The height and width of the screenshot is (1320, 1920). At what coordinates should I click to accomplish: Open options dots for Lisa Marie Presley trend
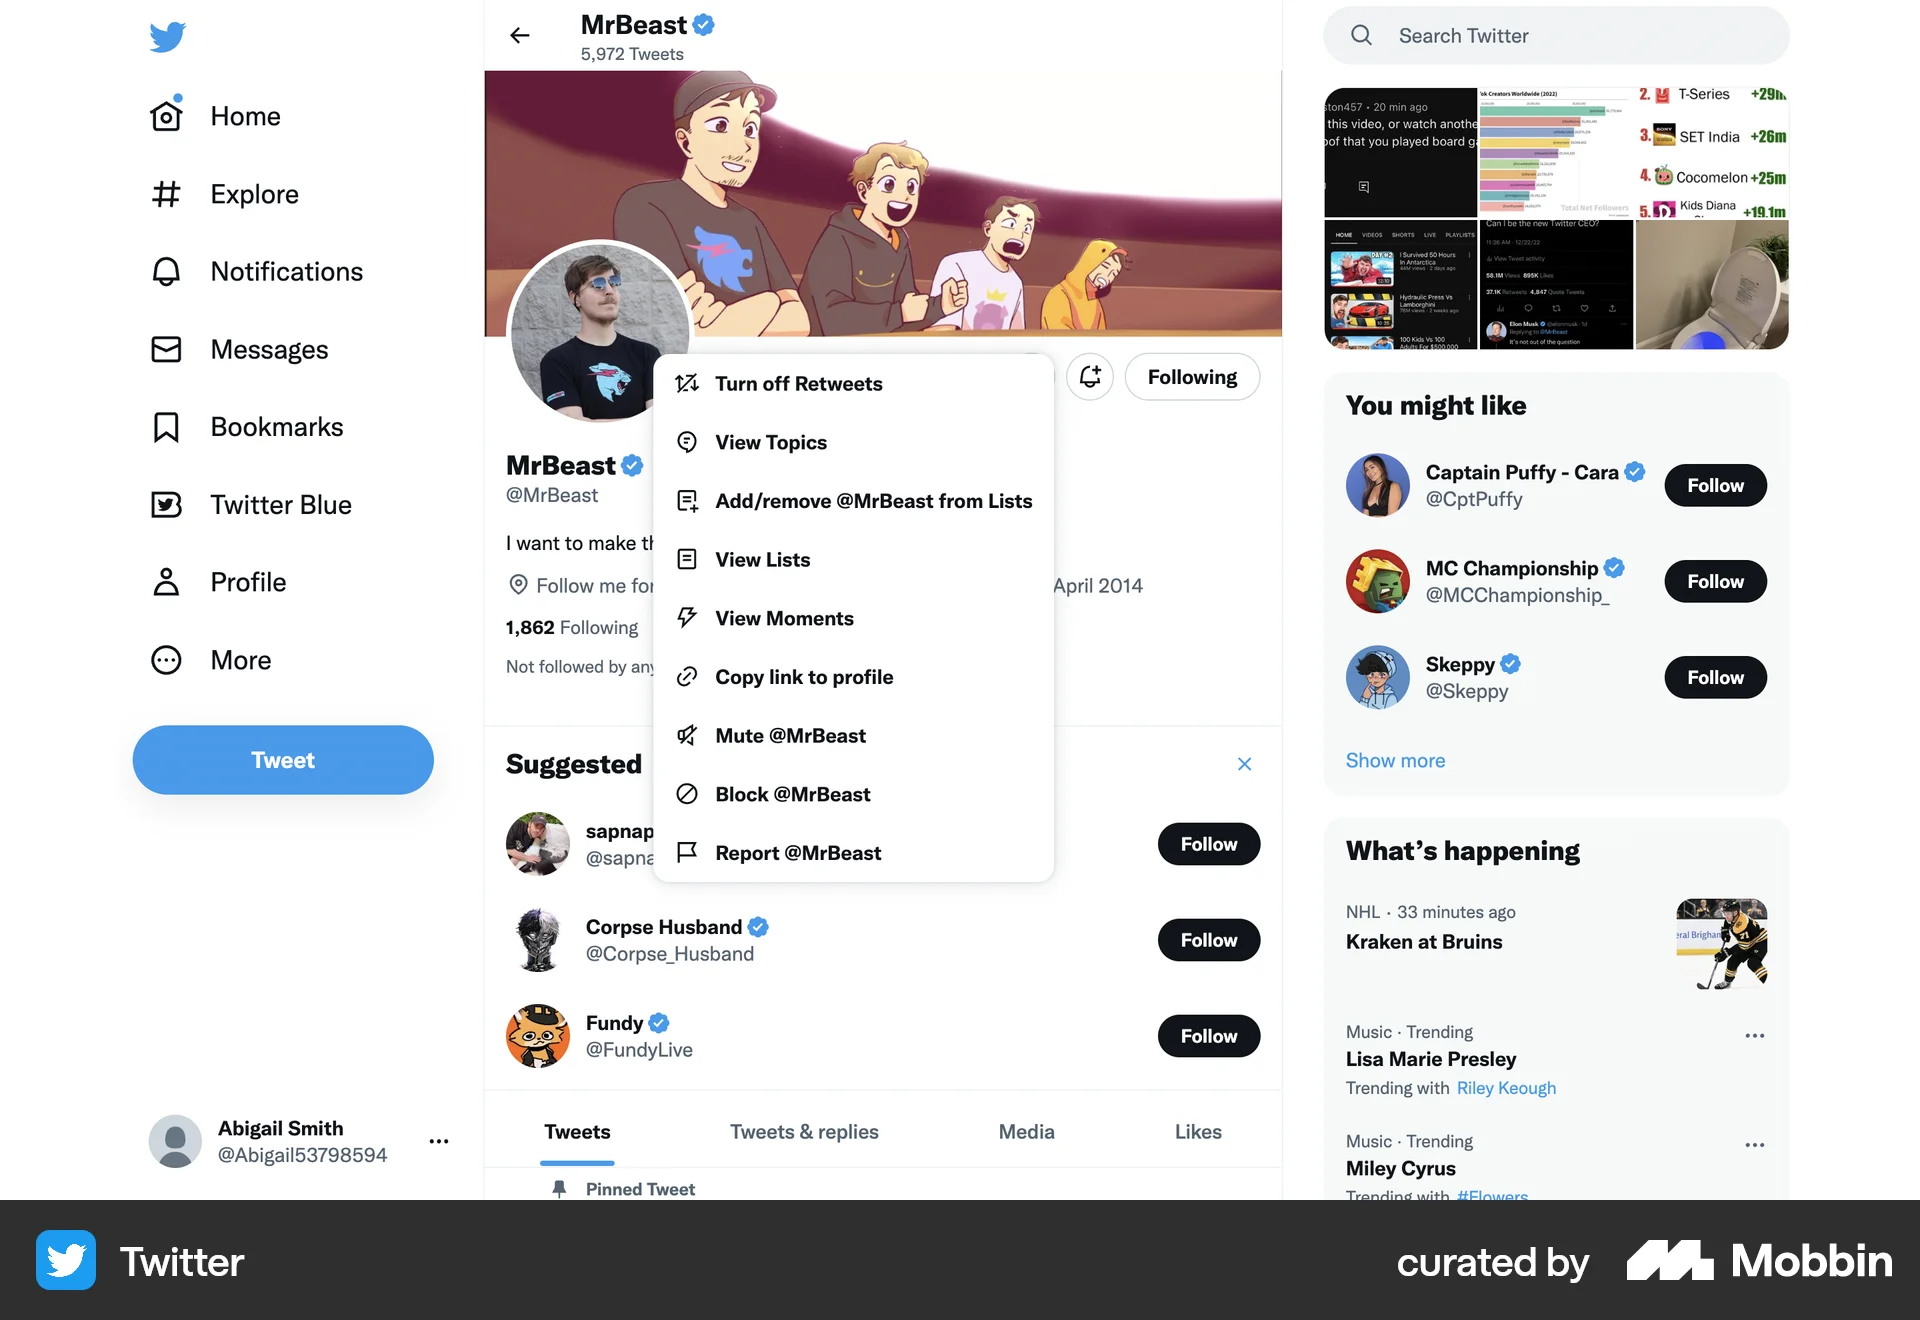pos(1754,1036)
